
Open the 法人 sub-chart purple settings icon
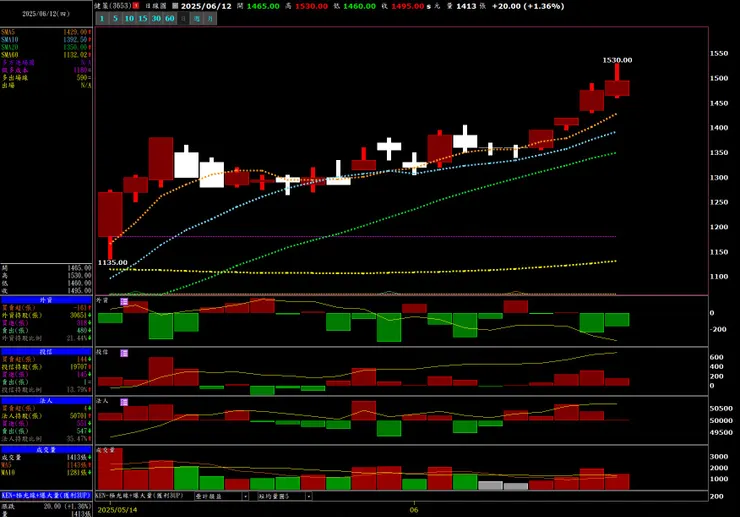124,402
